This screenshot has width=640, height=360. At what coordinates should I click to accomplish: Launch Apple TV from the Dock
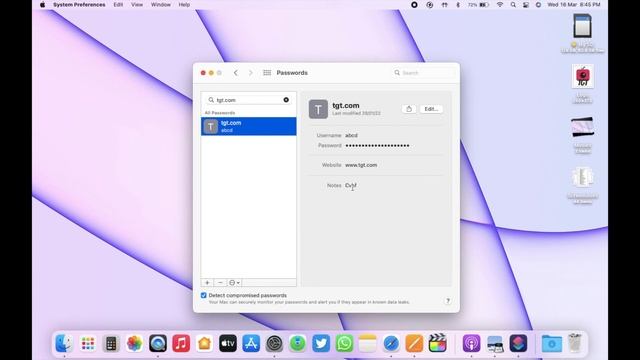[228, 343]
